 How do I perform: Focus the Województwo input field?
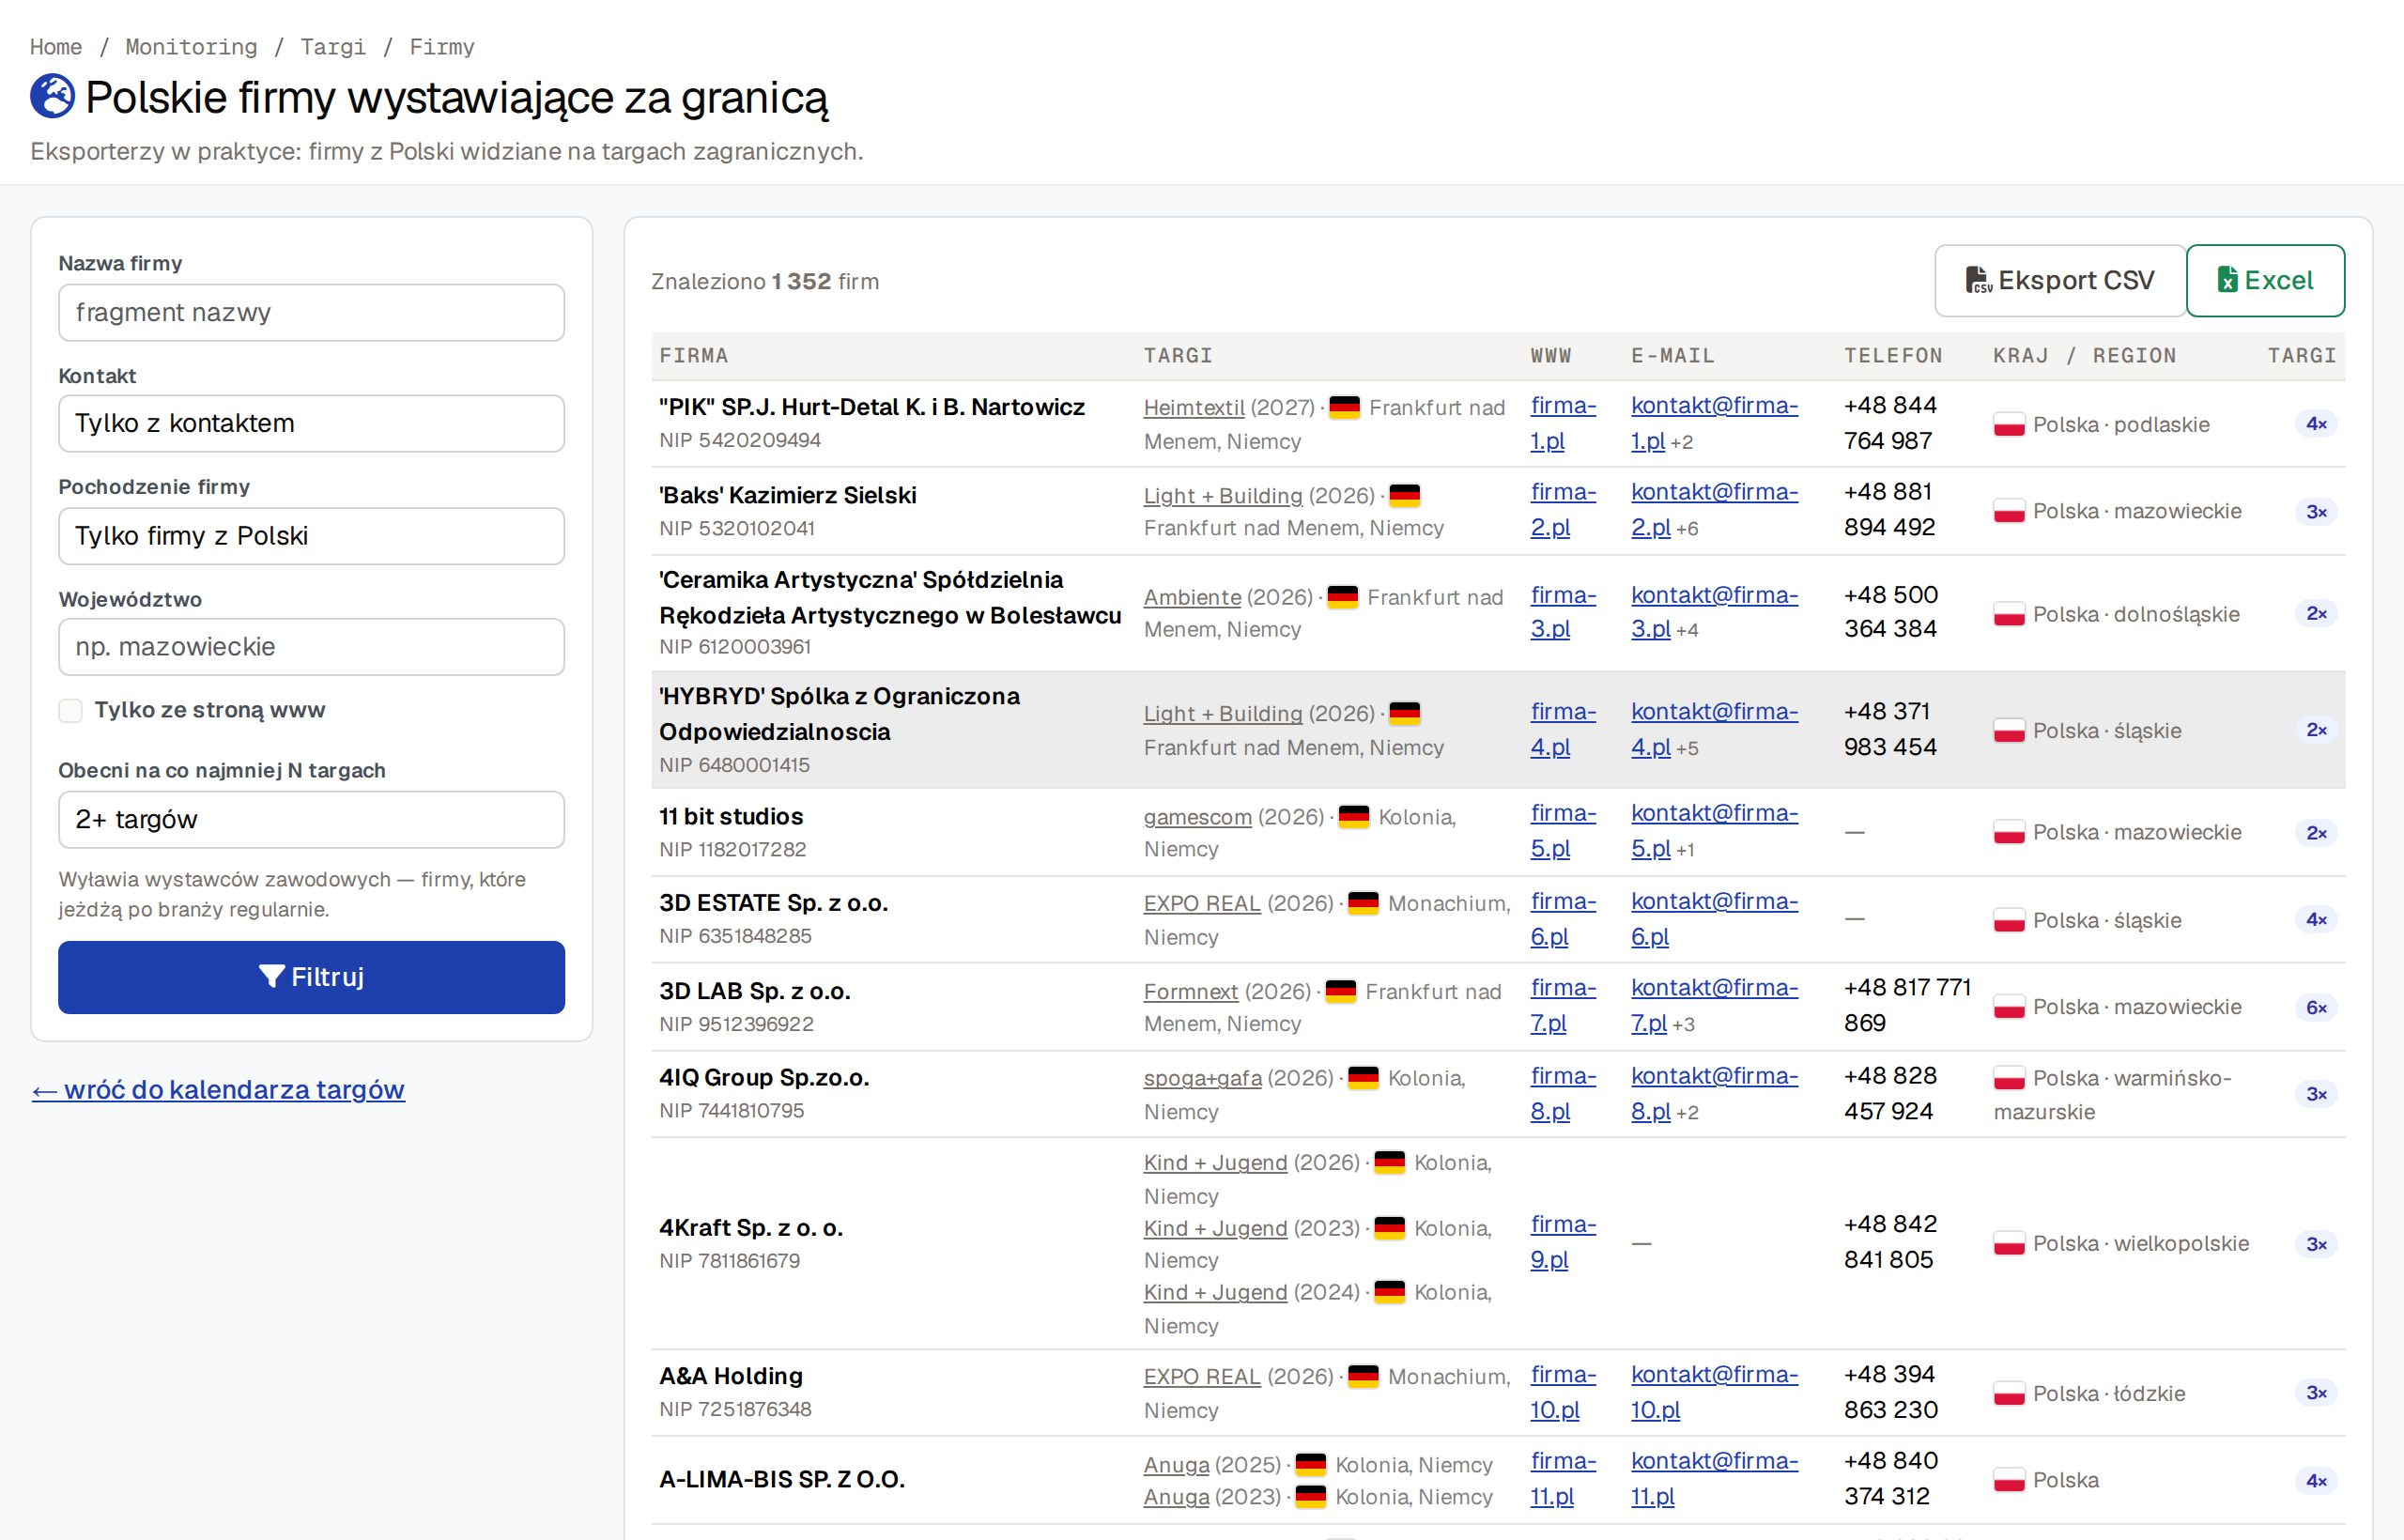[311, 647]
